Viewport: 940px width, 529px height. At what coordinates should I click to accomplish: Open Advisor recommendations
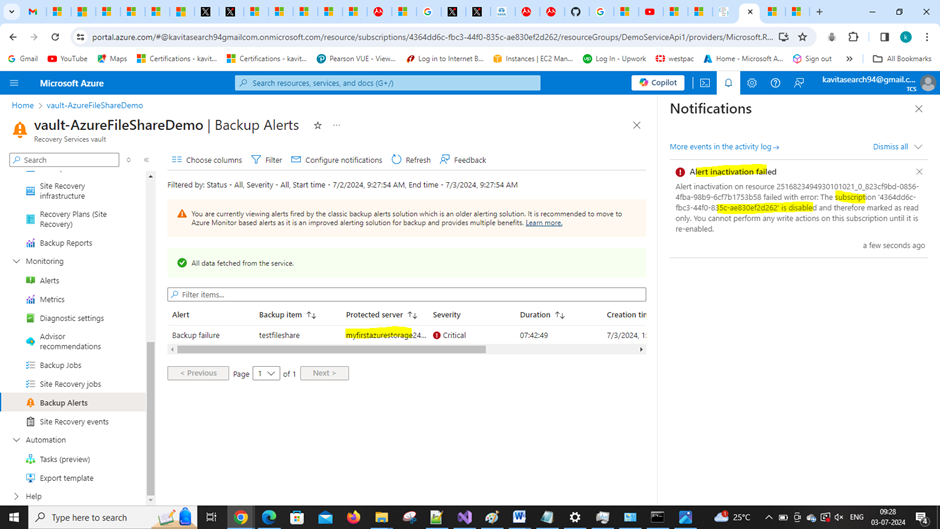click(x=70, y=341)
